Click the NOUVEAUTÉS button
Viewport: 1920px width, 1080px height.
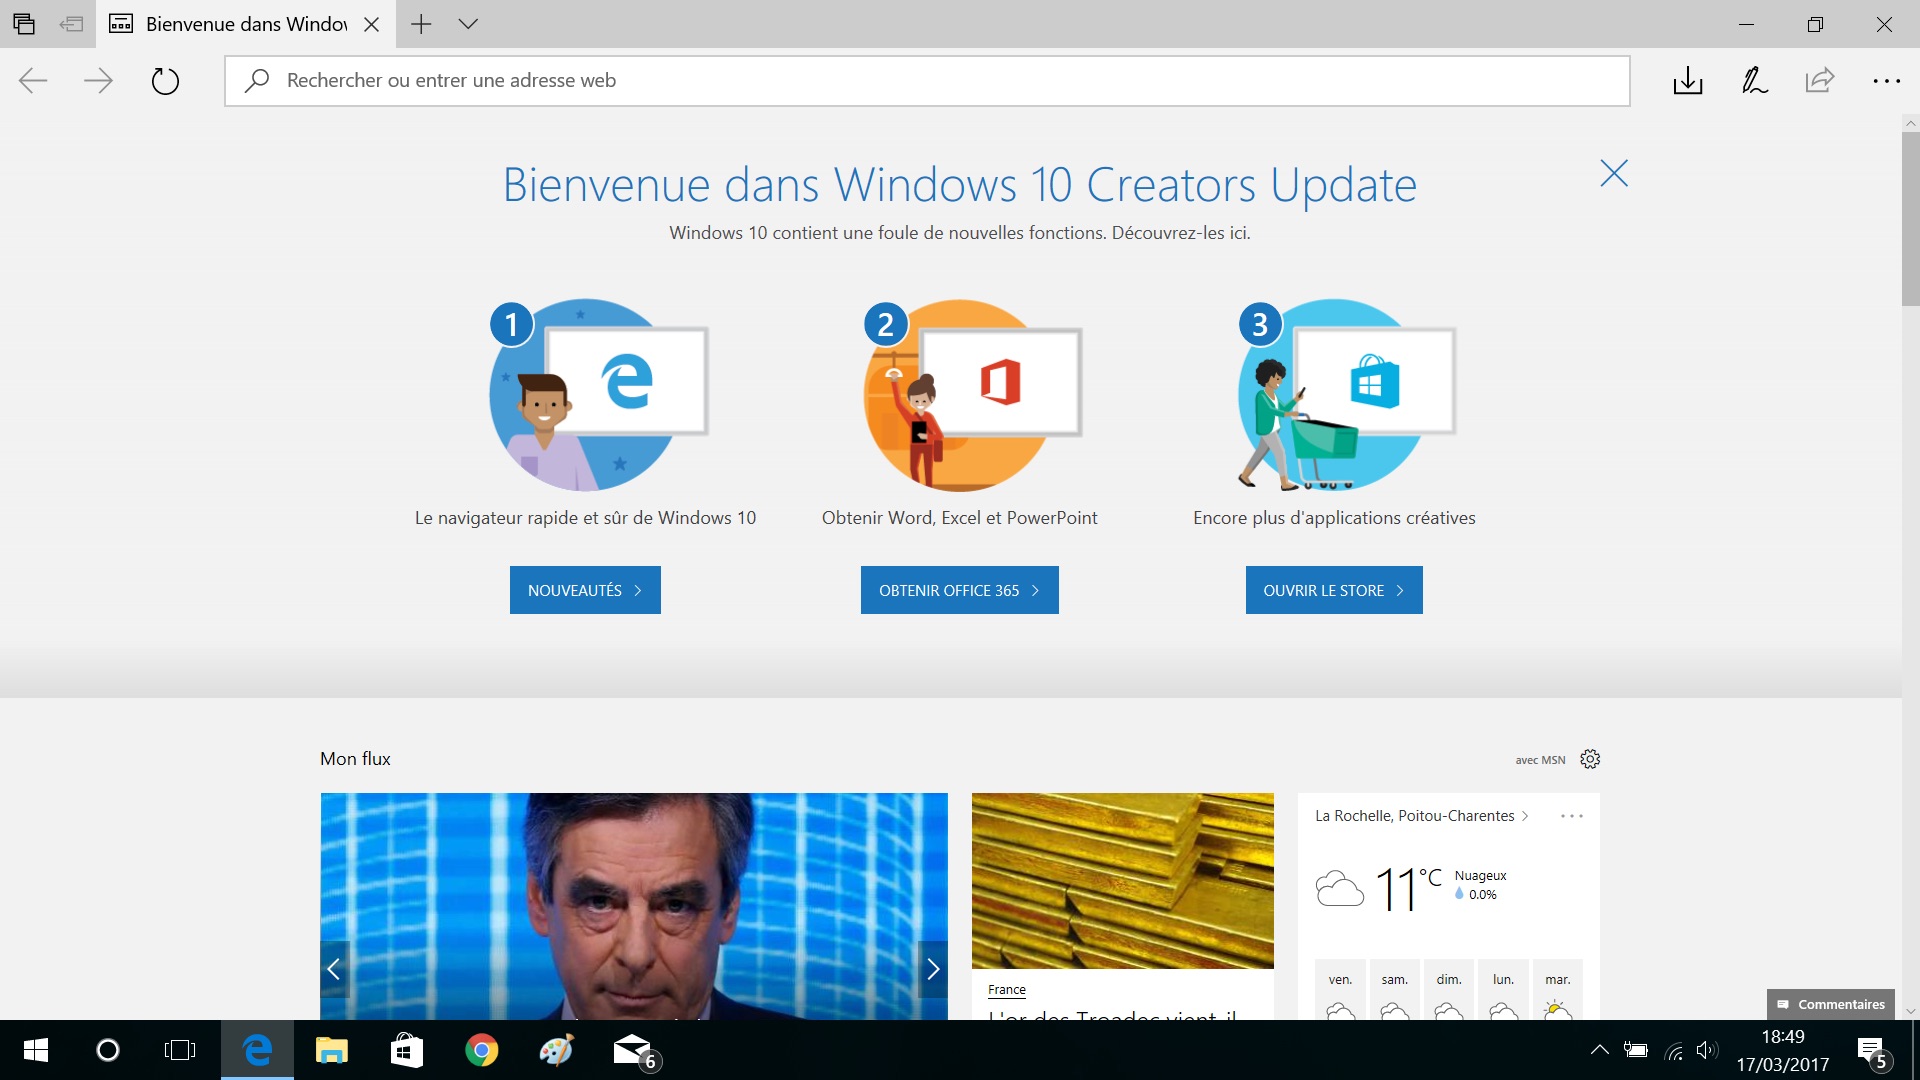[585, 590]
